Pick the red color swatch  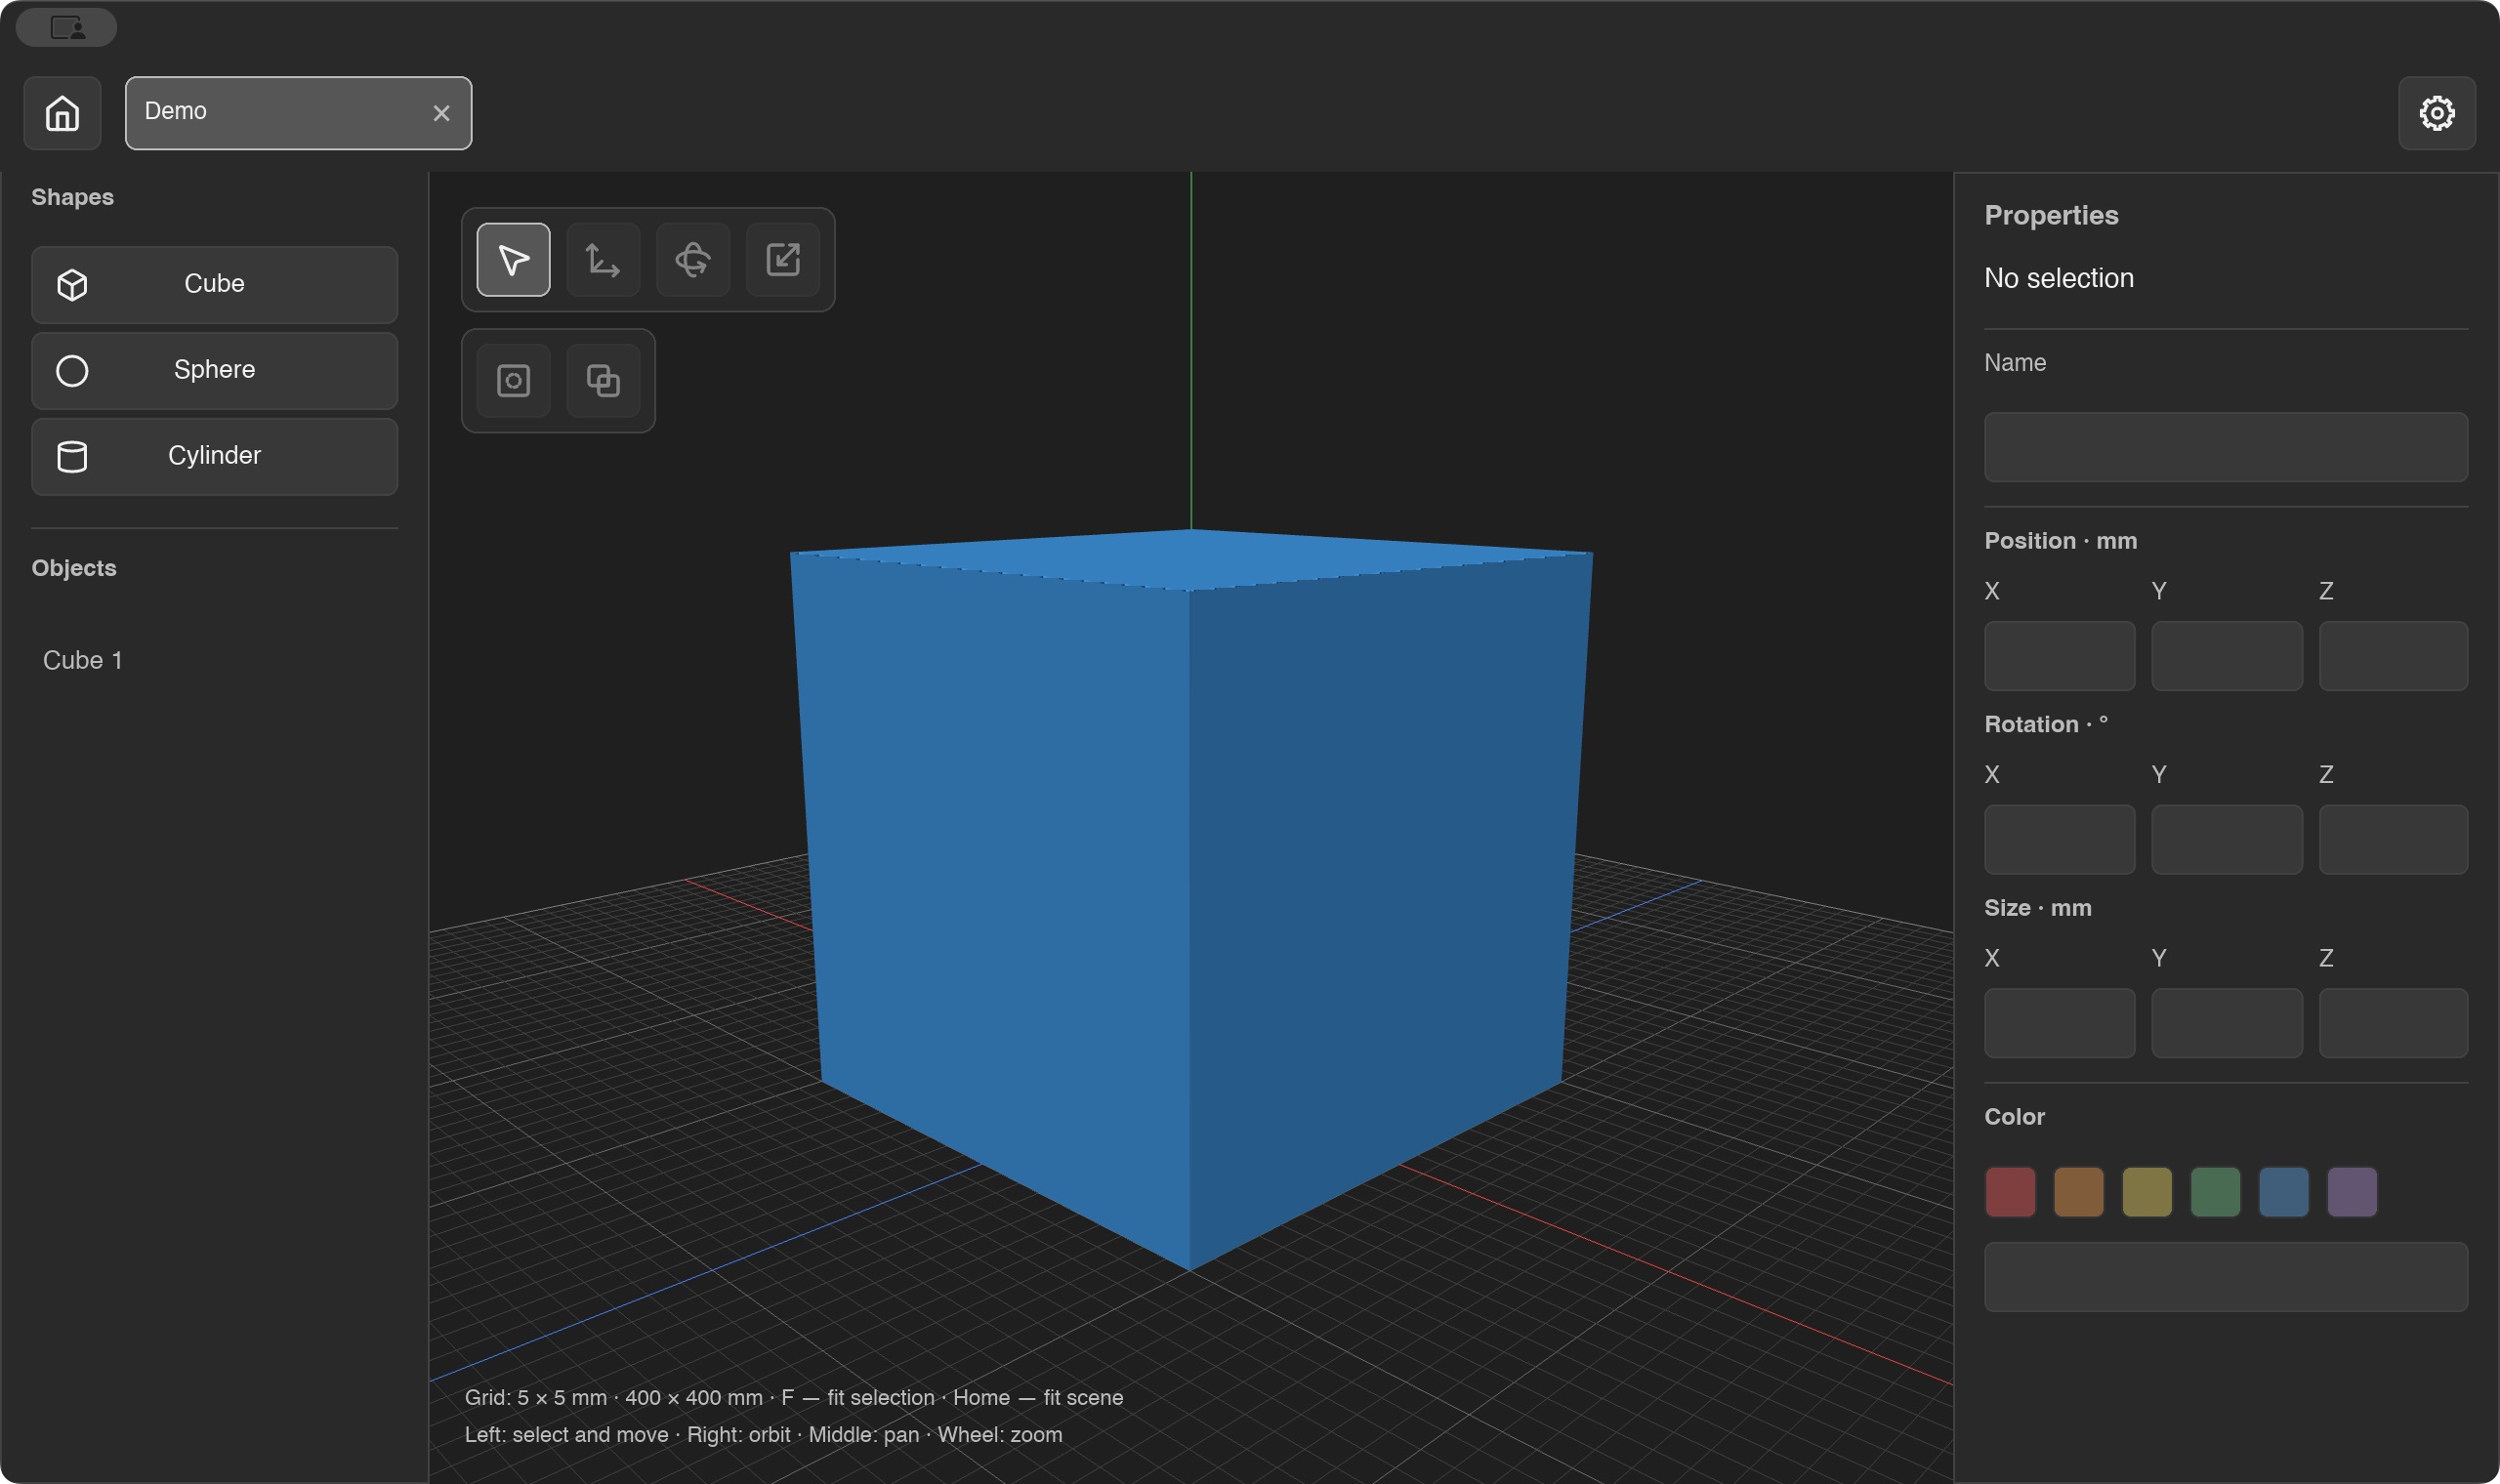[x=2010, y=1192]
